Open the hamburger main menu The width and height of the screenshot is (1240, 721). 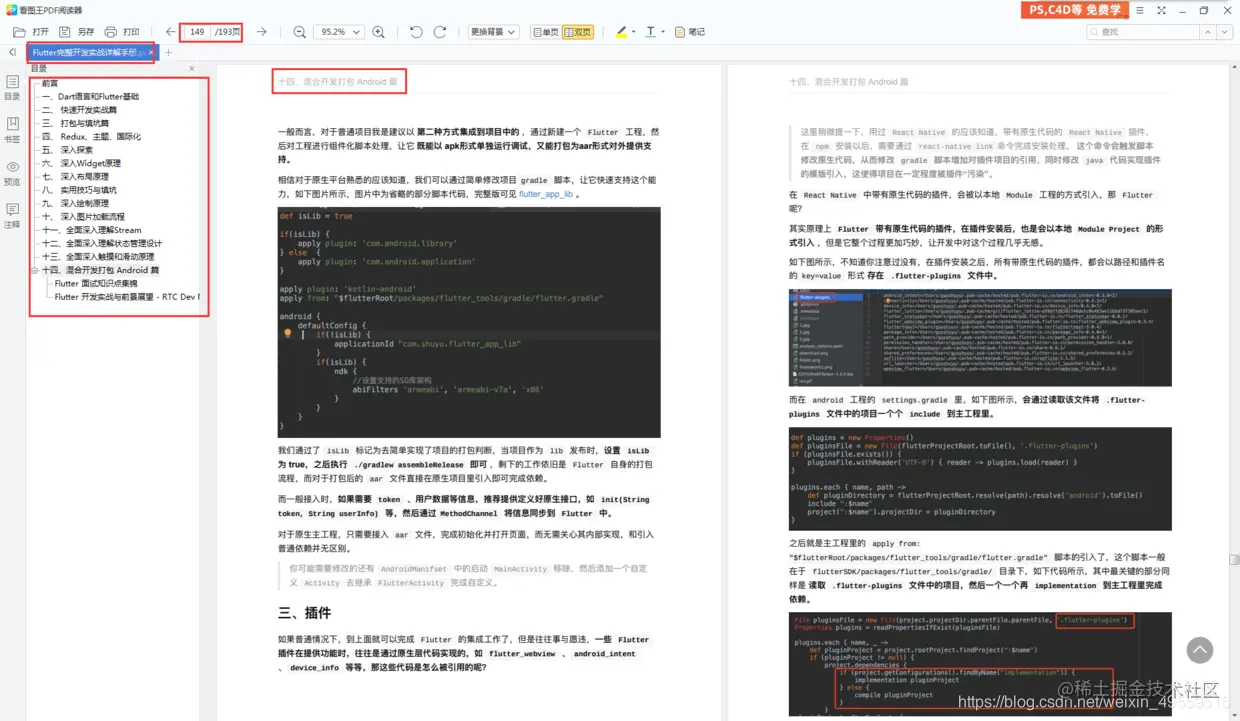tap(1140, 10)
